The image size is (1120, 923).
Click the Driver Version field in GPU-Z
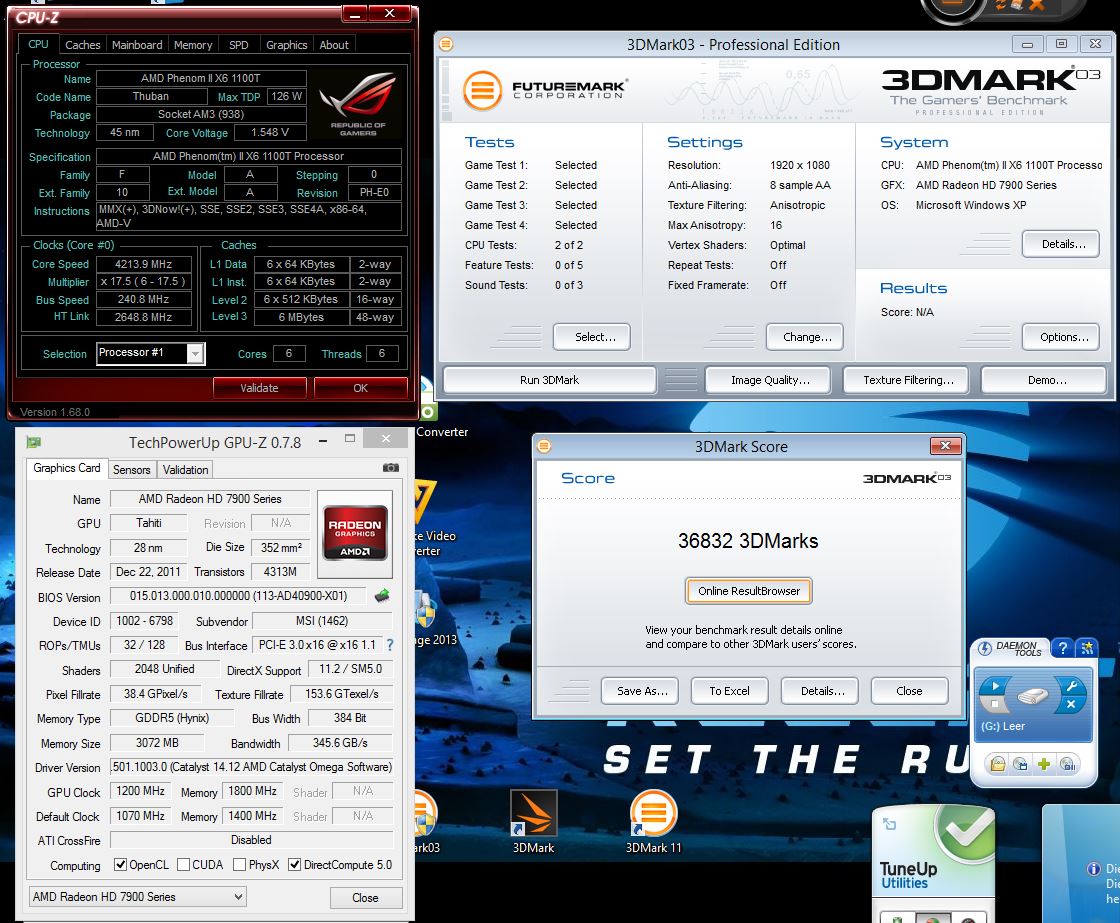[251, 767]
